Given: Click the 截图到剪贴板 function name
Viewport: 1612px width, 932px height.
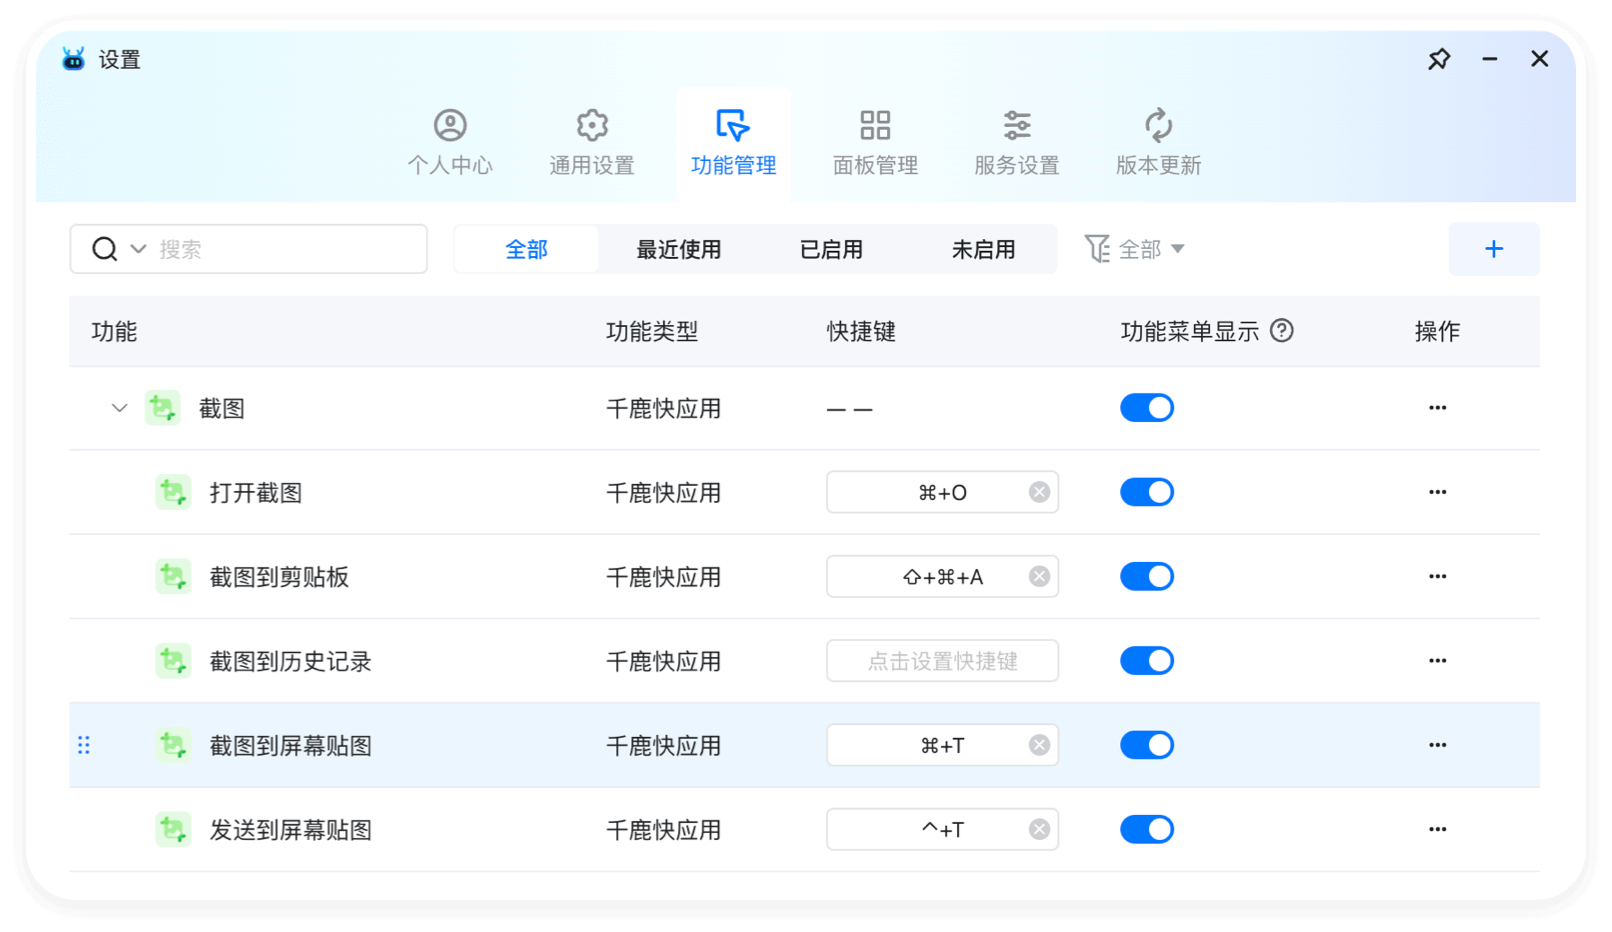Looking at the screenshot, I should (x=279, y=577).
